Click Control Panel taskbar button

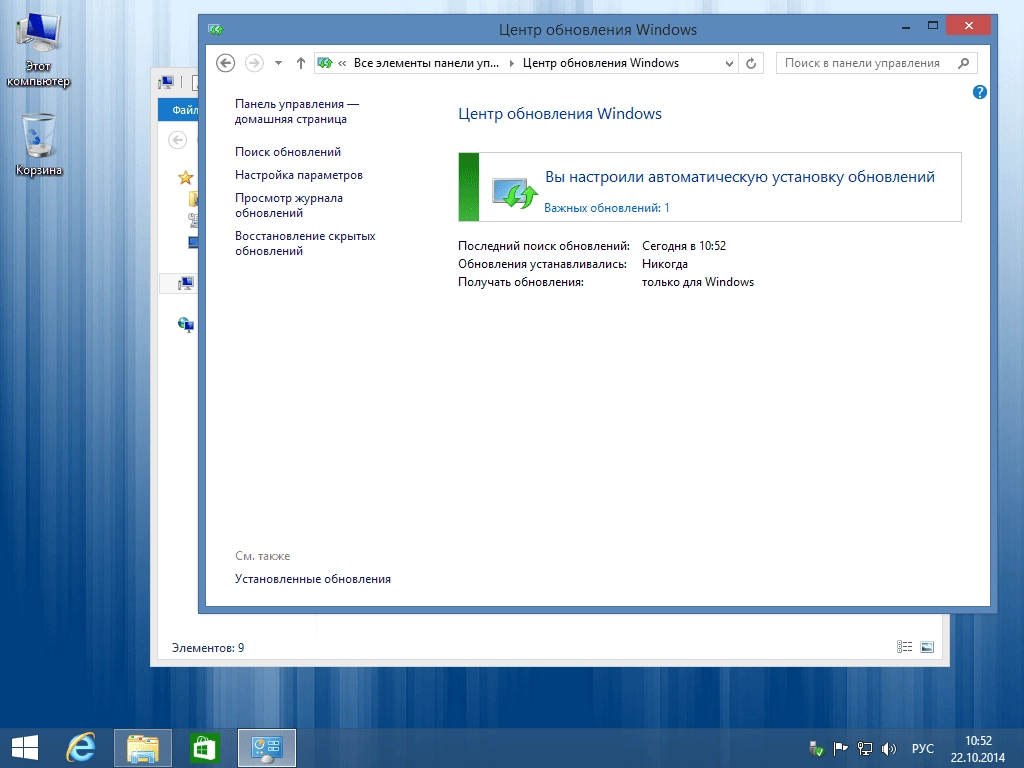(266, 748)
